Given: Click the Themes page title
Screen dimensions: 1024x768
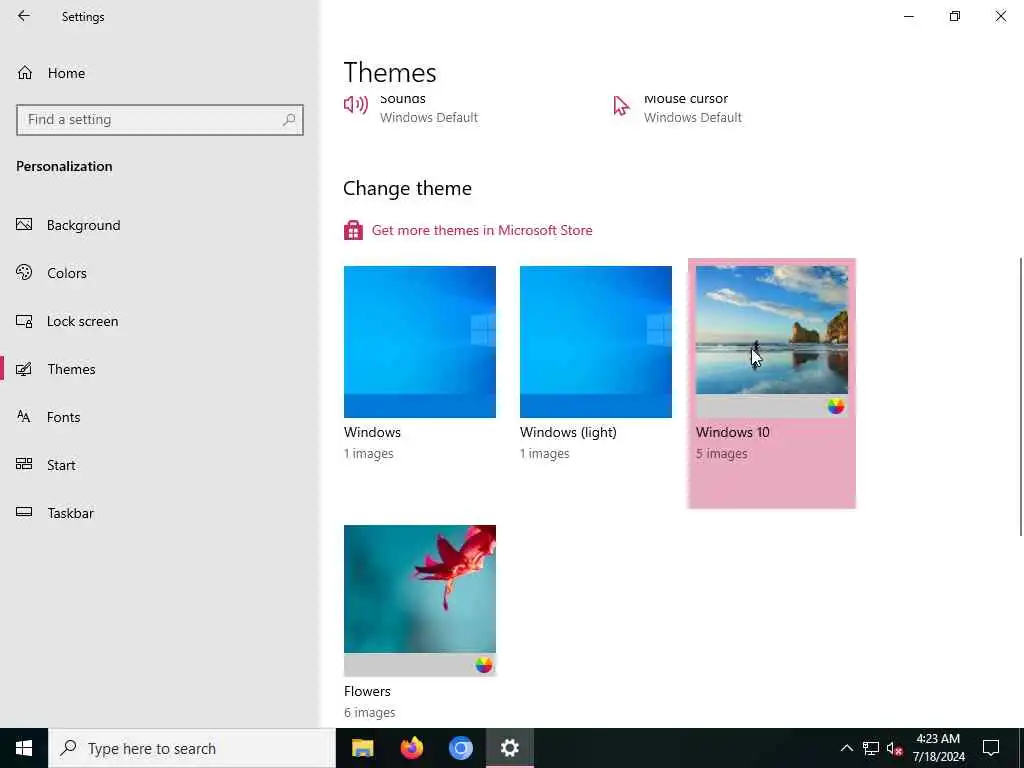Looking at the screenshot, I should click(390, 72).
